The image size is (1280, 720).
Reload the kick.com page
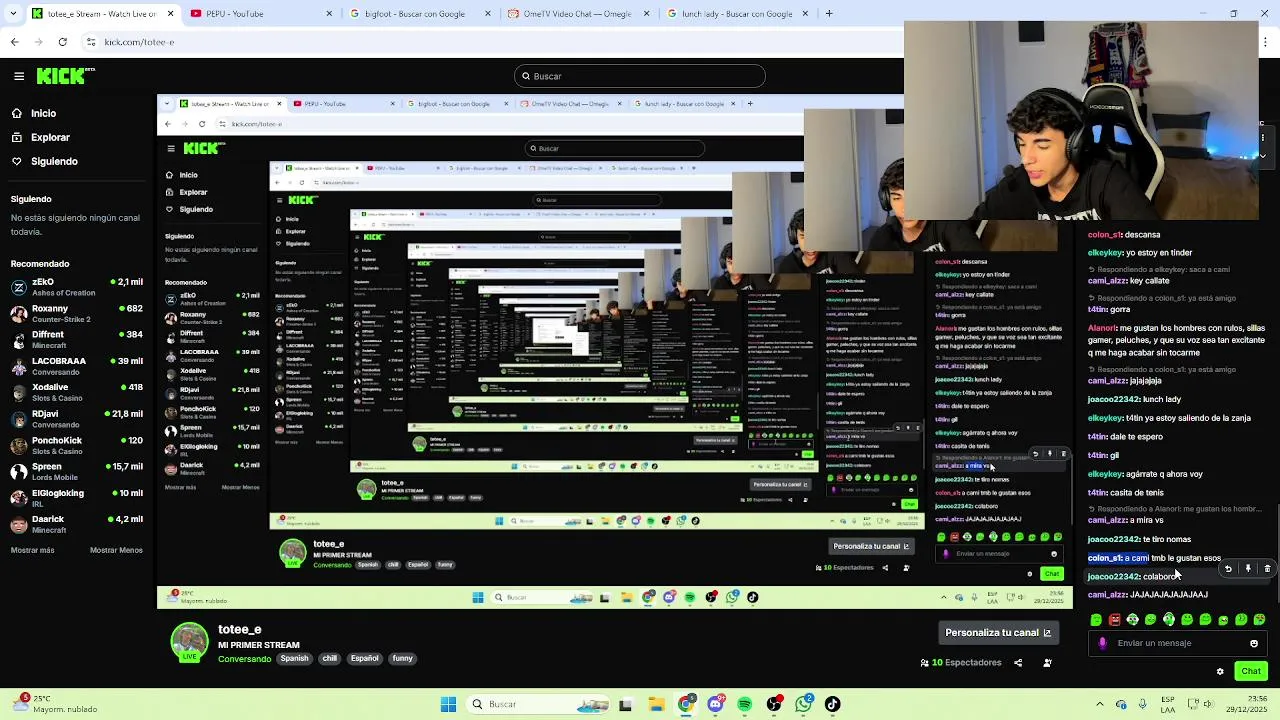63,42
